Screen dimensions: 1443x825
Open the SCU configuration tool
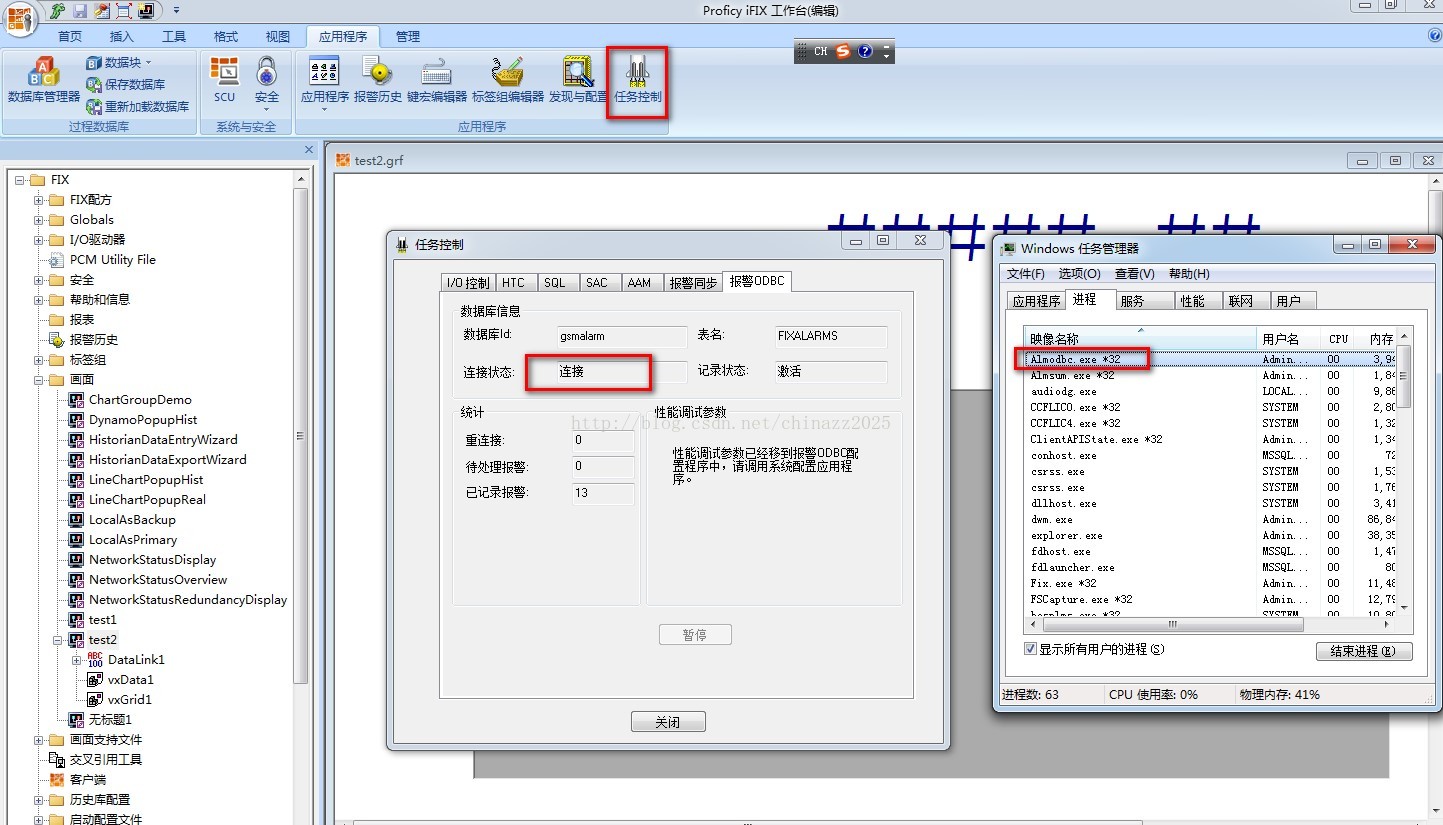tap(225, 78)
